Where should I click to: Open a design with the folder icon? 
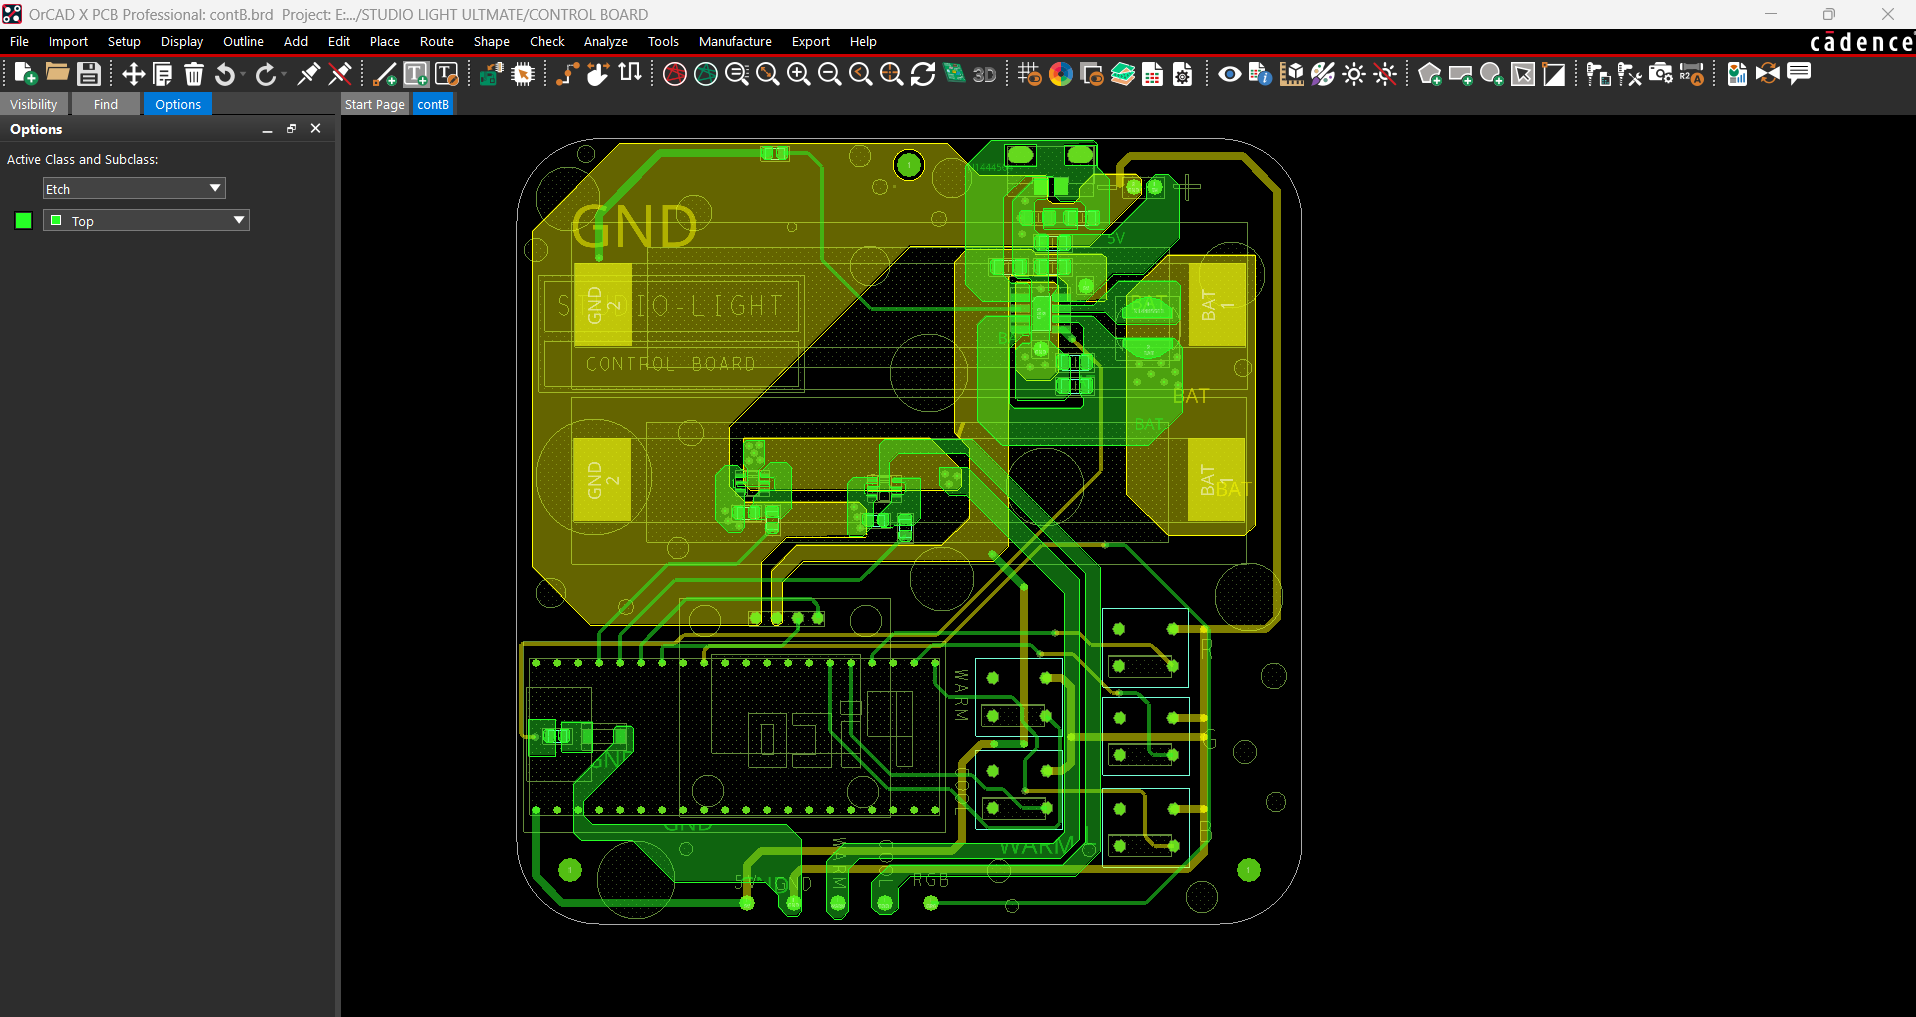pyautogui.click(x=57, y=74)
